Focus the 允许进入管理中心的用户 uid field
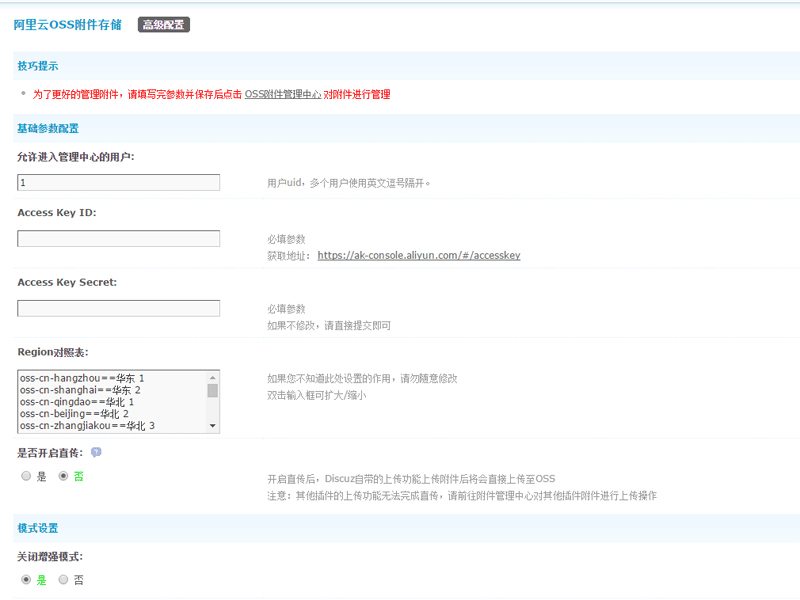Viewport: 800px width, 600px height. click(118, 183)
